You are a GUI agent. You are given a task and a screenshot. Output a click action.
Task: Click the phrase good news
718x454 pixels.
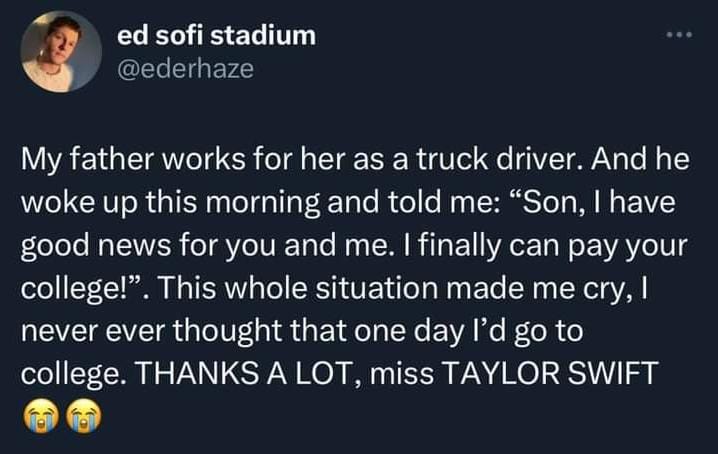(x=96, y=245)
